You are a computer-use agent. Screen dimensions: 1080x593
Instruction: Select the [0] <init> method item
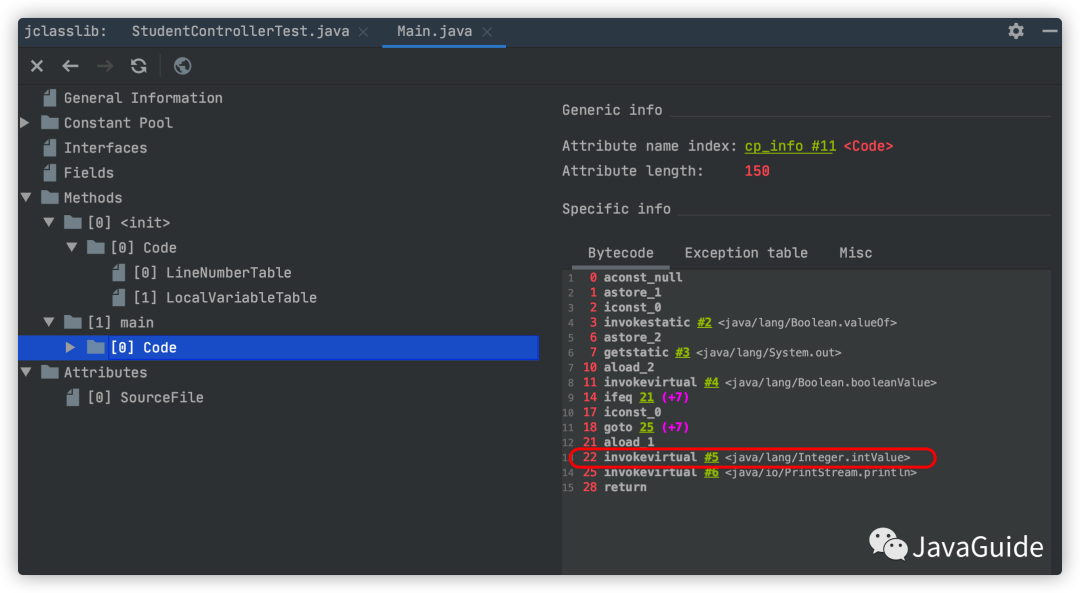click(128, 222)
